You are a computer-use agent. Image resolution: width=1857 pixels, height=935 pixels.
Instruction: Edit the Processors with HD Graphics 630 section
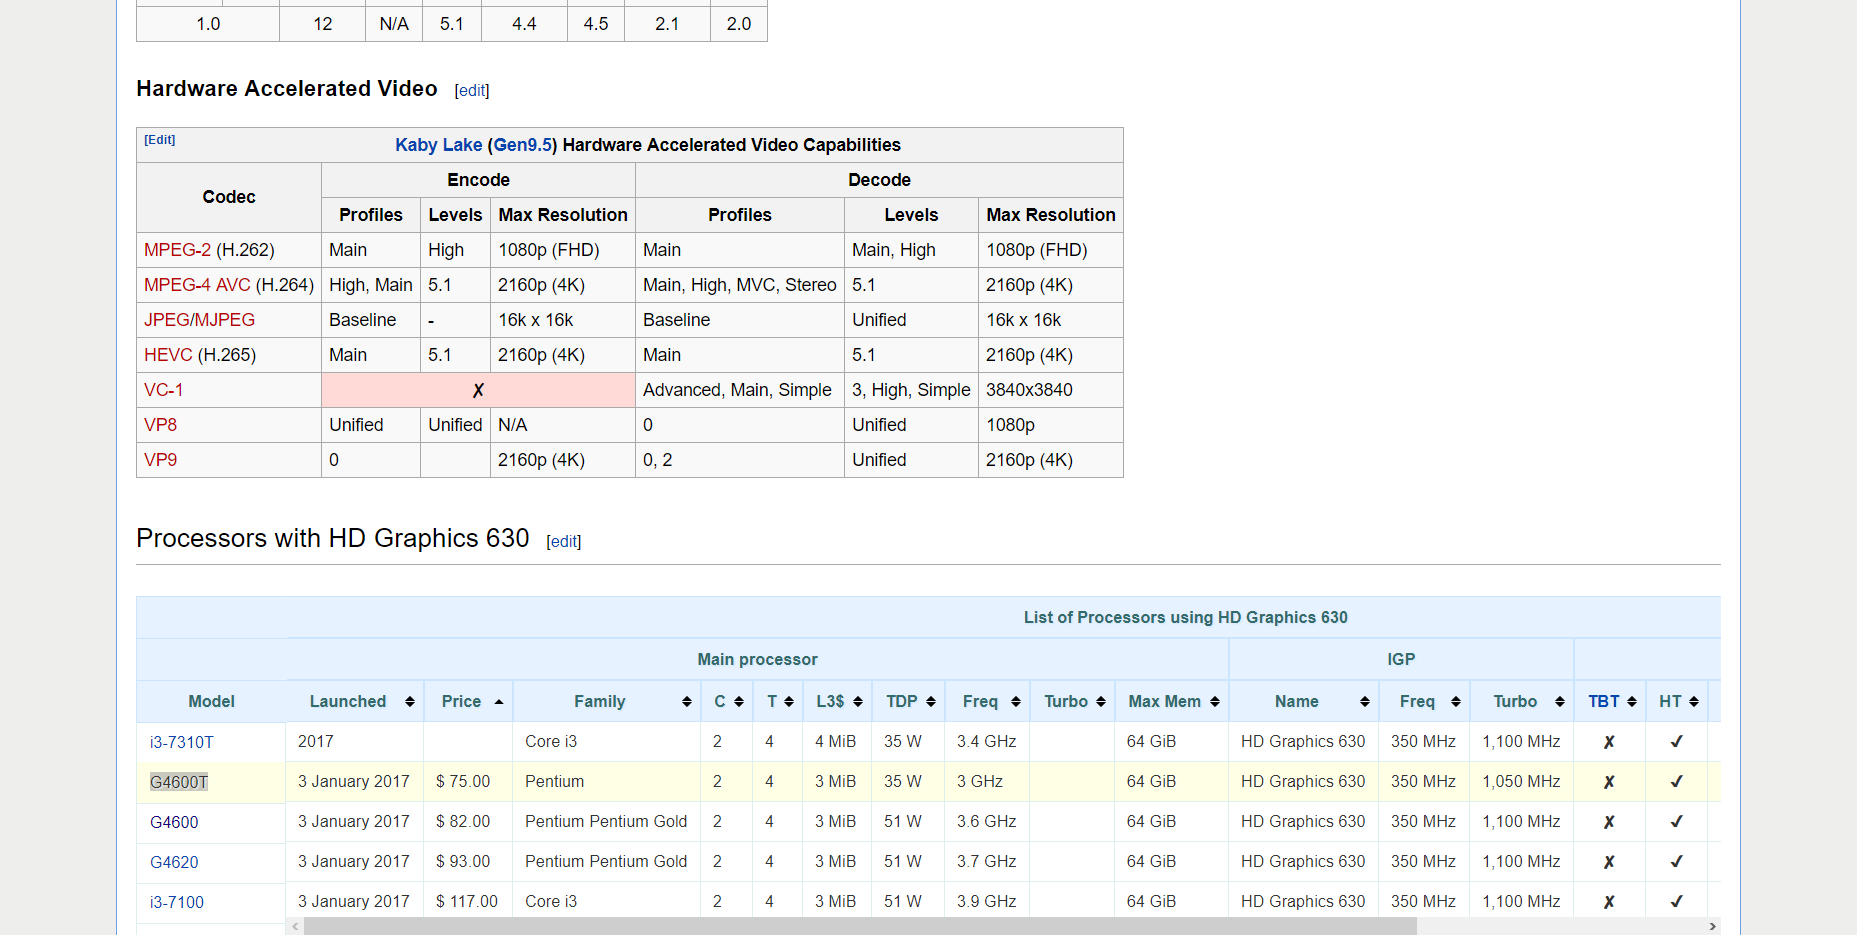pos(563,541)
